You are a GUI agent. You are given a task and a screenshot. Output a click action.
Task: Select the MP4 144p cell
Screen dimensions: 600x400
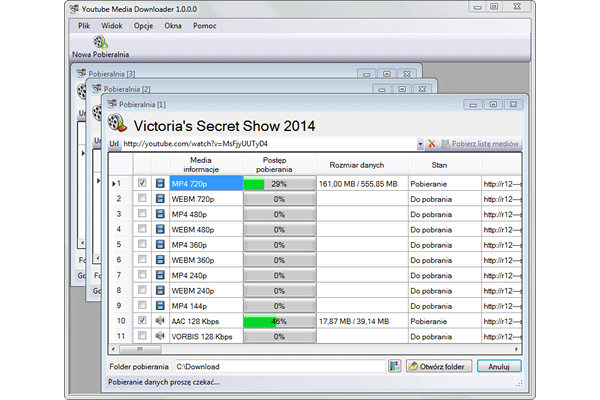(206, 306)
